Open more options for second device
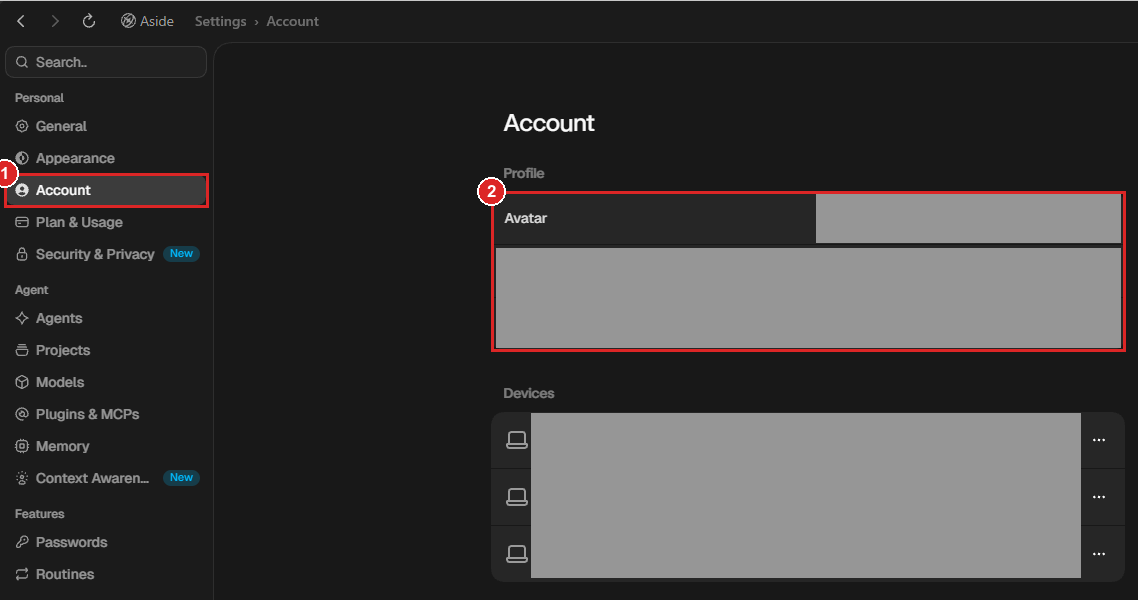This screenshot has width=1138, height=600. pos(1099,497)
